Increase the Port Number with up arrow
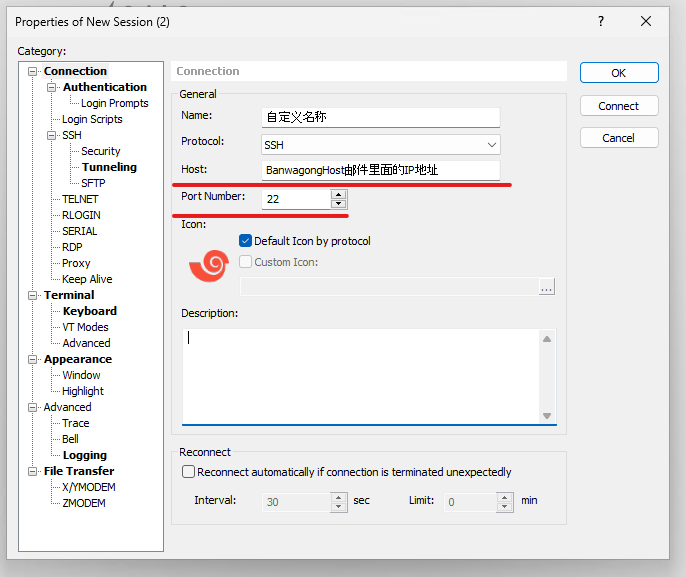 [x=338, y=194]
